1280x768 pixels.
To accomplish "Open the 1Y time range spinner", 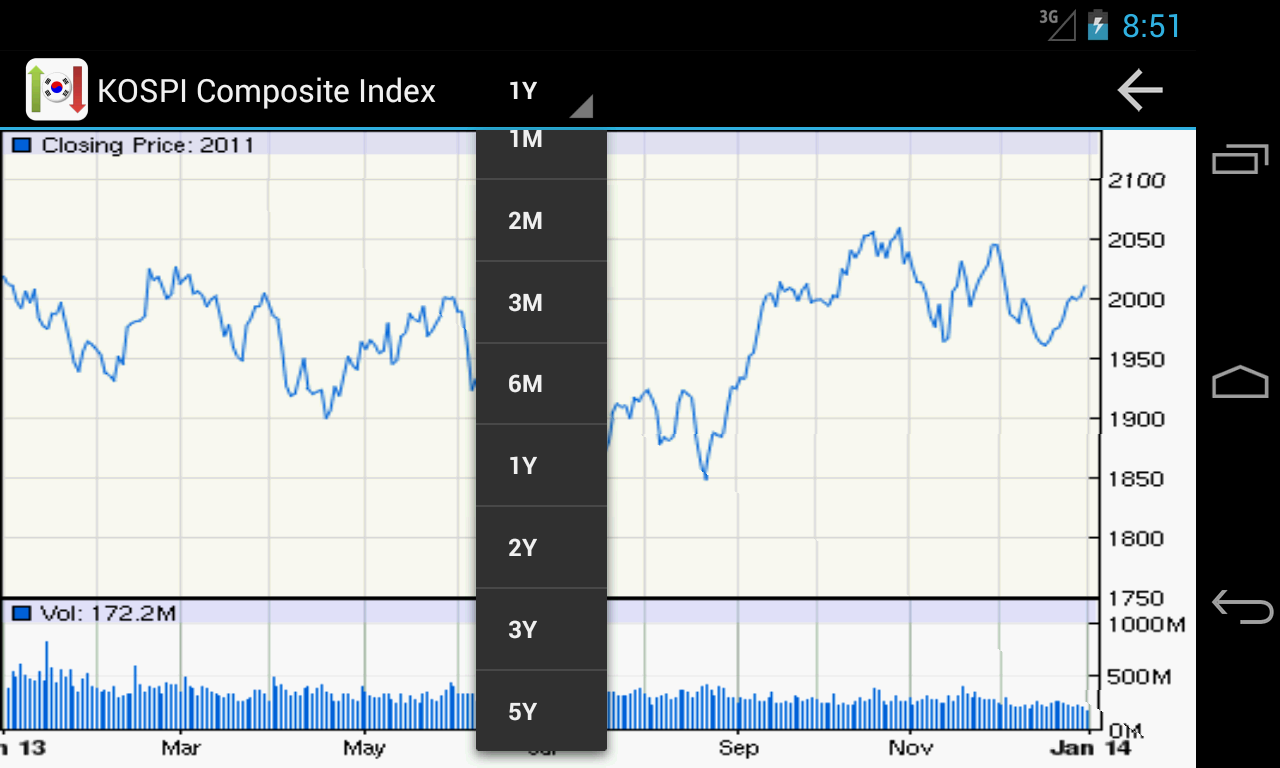I will (523, 91).
